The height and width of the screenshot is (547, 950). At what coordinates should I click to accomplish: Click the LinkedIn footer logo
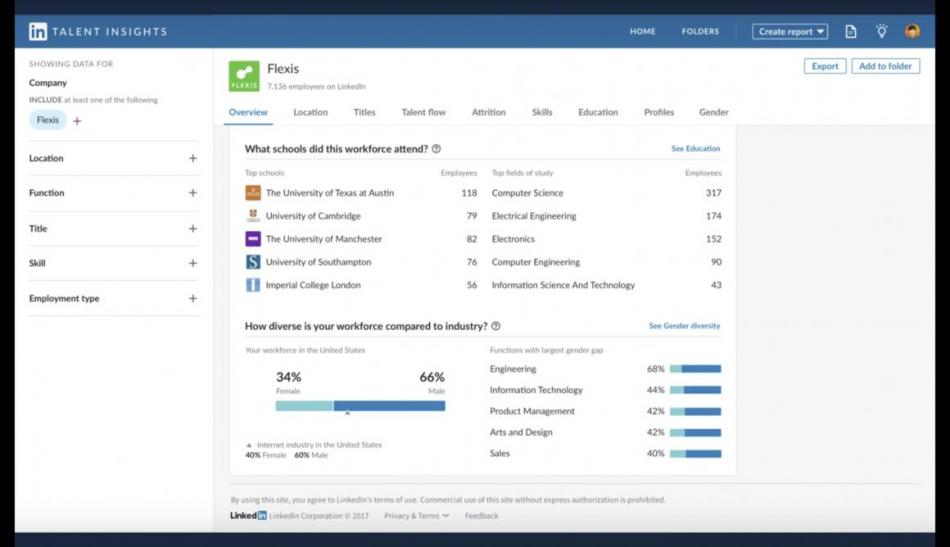click(x=248, y=516)
